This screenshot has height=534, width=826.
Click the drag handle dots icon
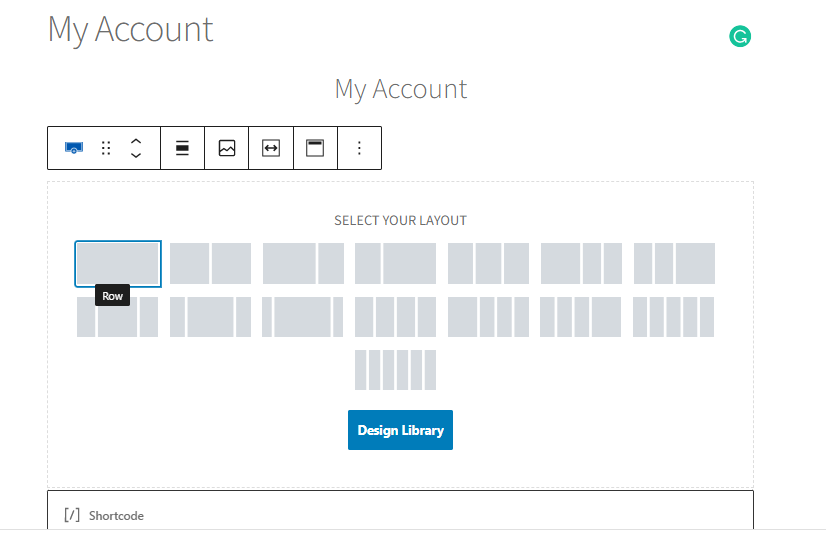point(106,148)
